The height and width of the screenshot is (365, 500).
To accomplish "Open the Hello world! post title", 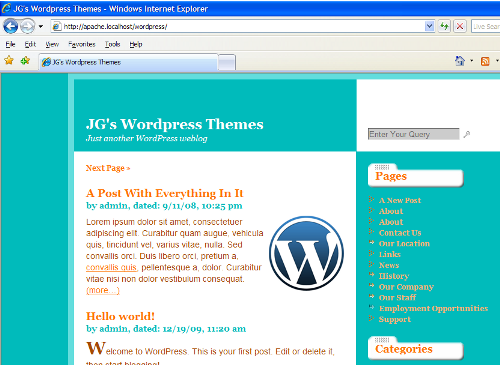I will click(x=120, y=316).
